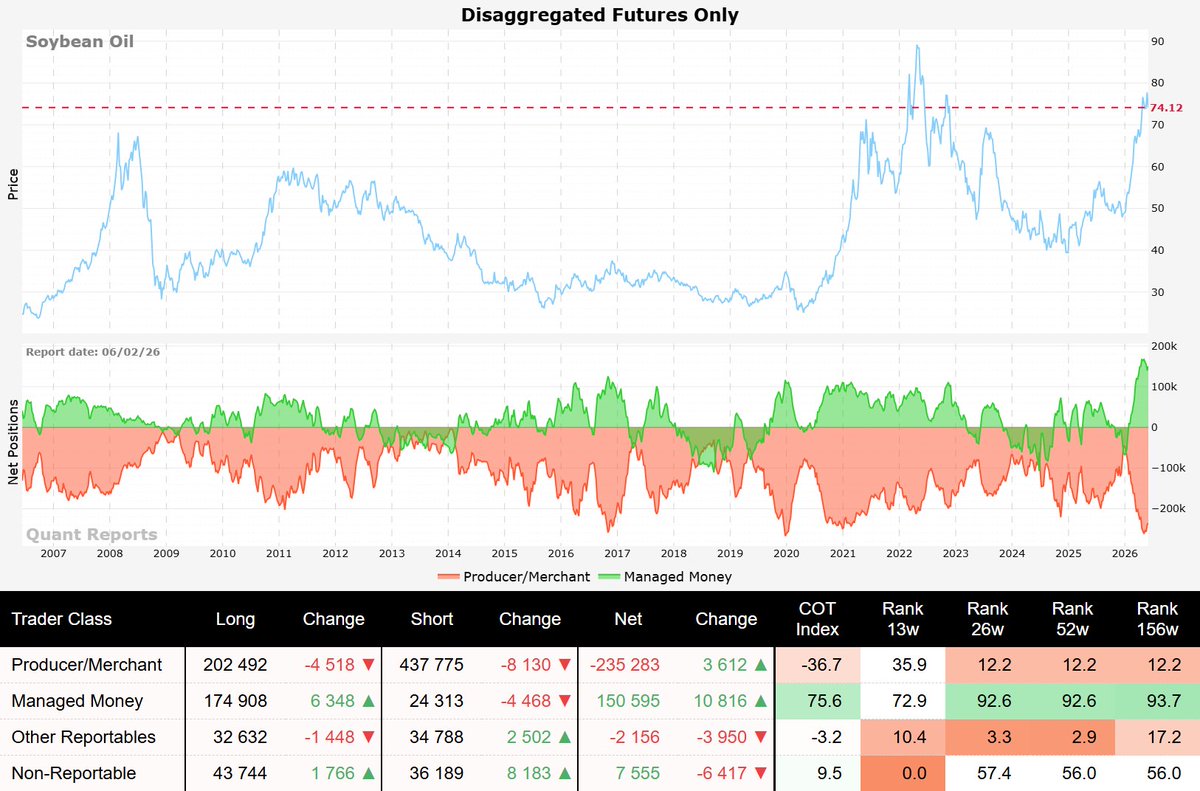Click the 0.0 Rank 13w cell
The width and height of the screenshot is (1200, 791).
[x=903, y=773]
